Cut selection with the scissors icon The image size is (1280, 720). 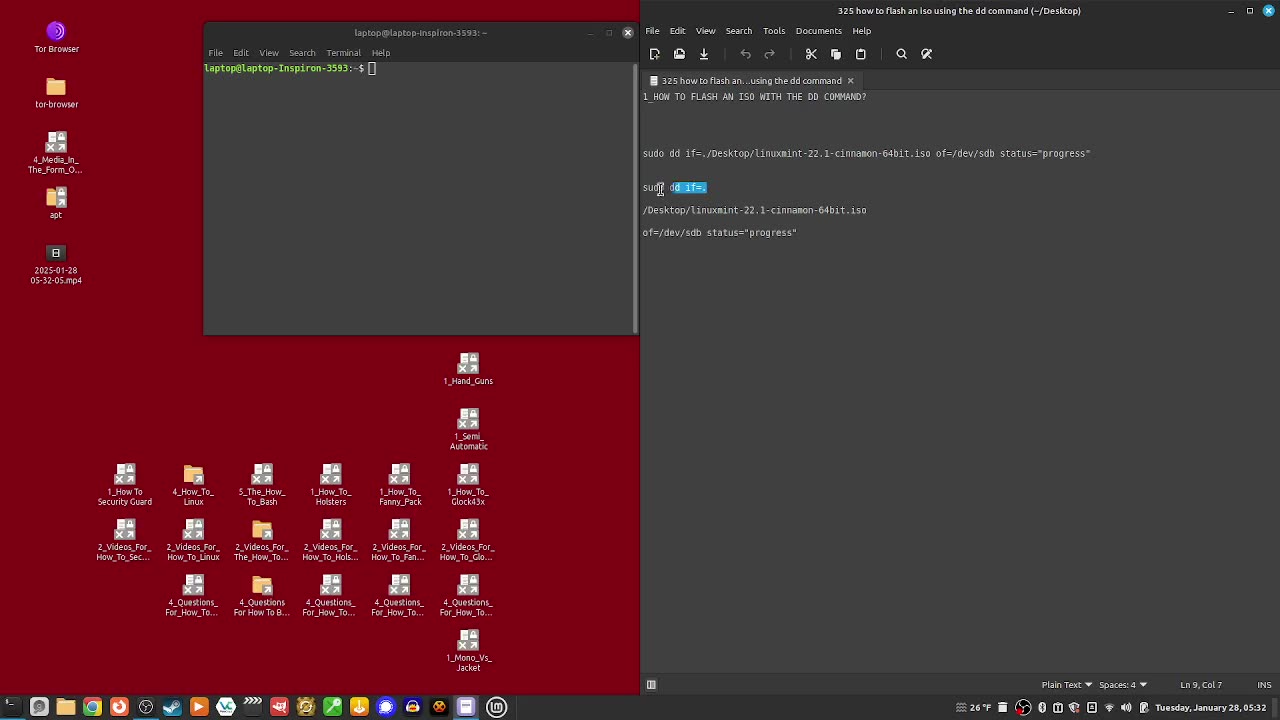(x=811, y=54)
